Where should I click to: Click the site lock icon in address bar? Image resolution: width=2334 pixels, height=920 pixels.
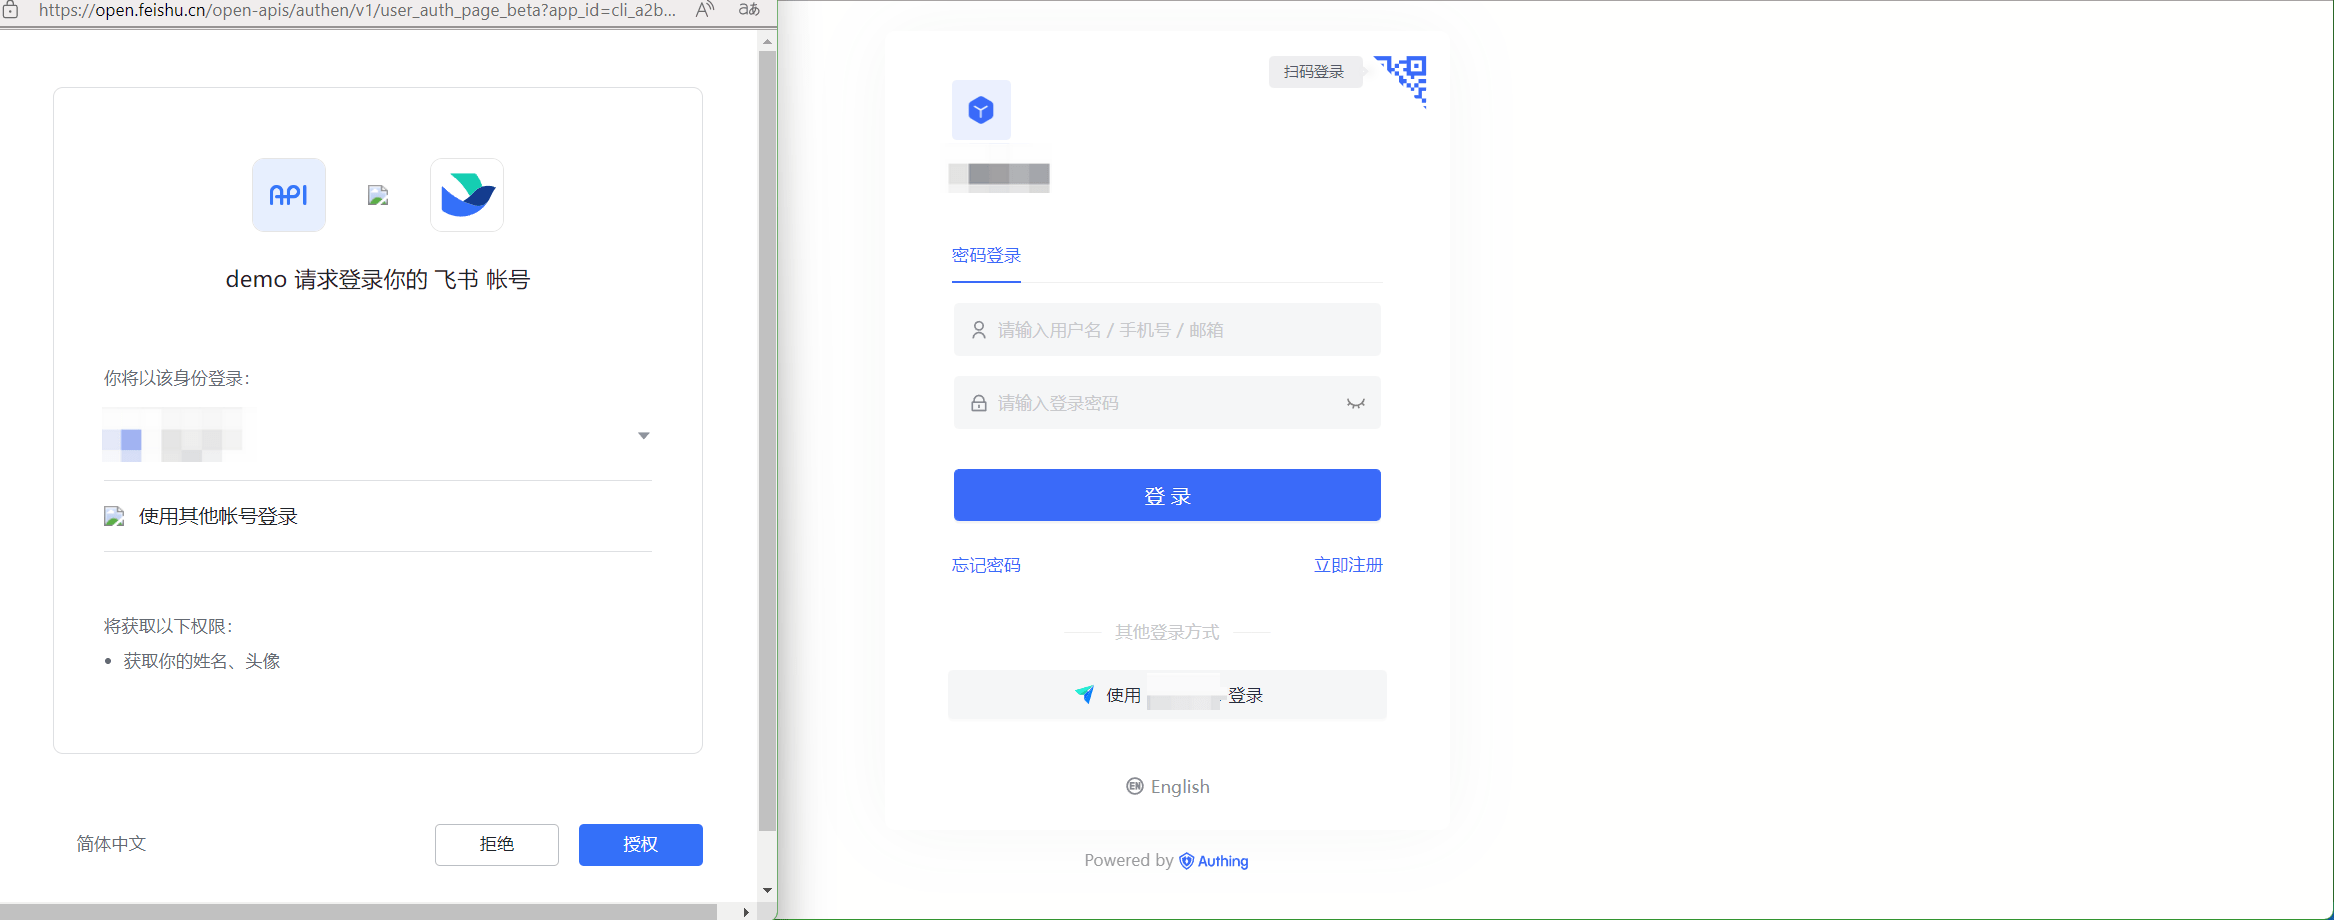coord(10,10)
